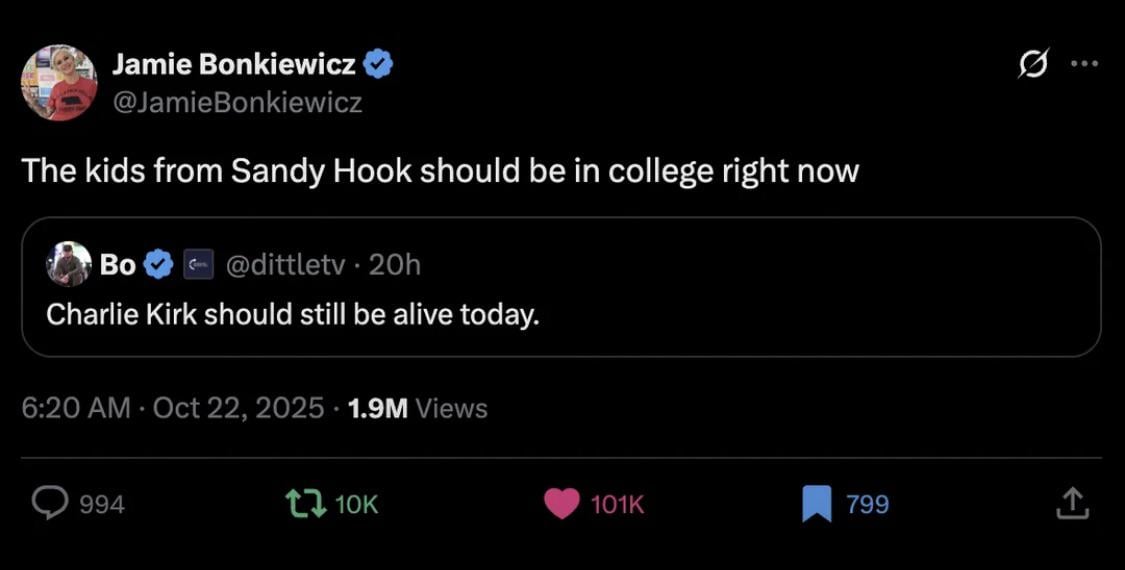Click the 6:20 AM Oct 22, 2025 timestamp
This screenshot has width=1125, height=570.
(172, 408)
